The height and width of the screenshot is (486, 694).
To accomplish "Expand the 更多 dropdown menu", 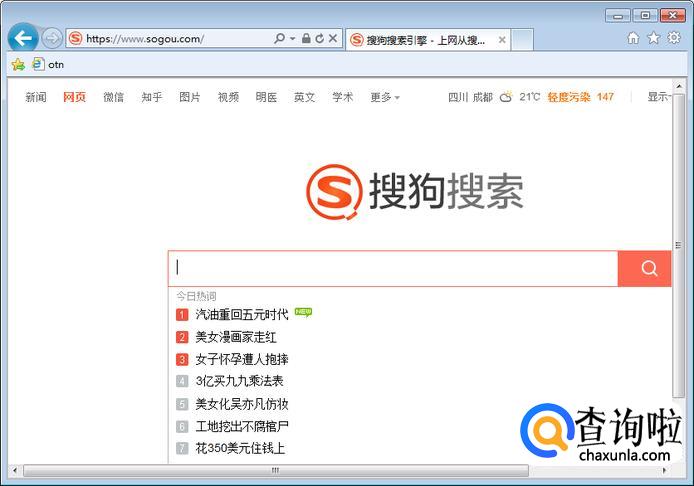I will click(385, 97).
